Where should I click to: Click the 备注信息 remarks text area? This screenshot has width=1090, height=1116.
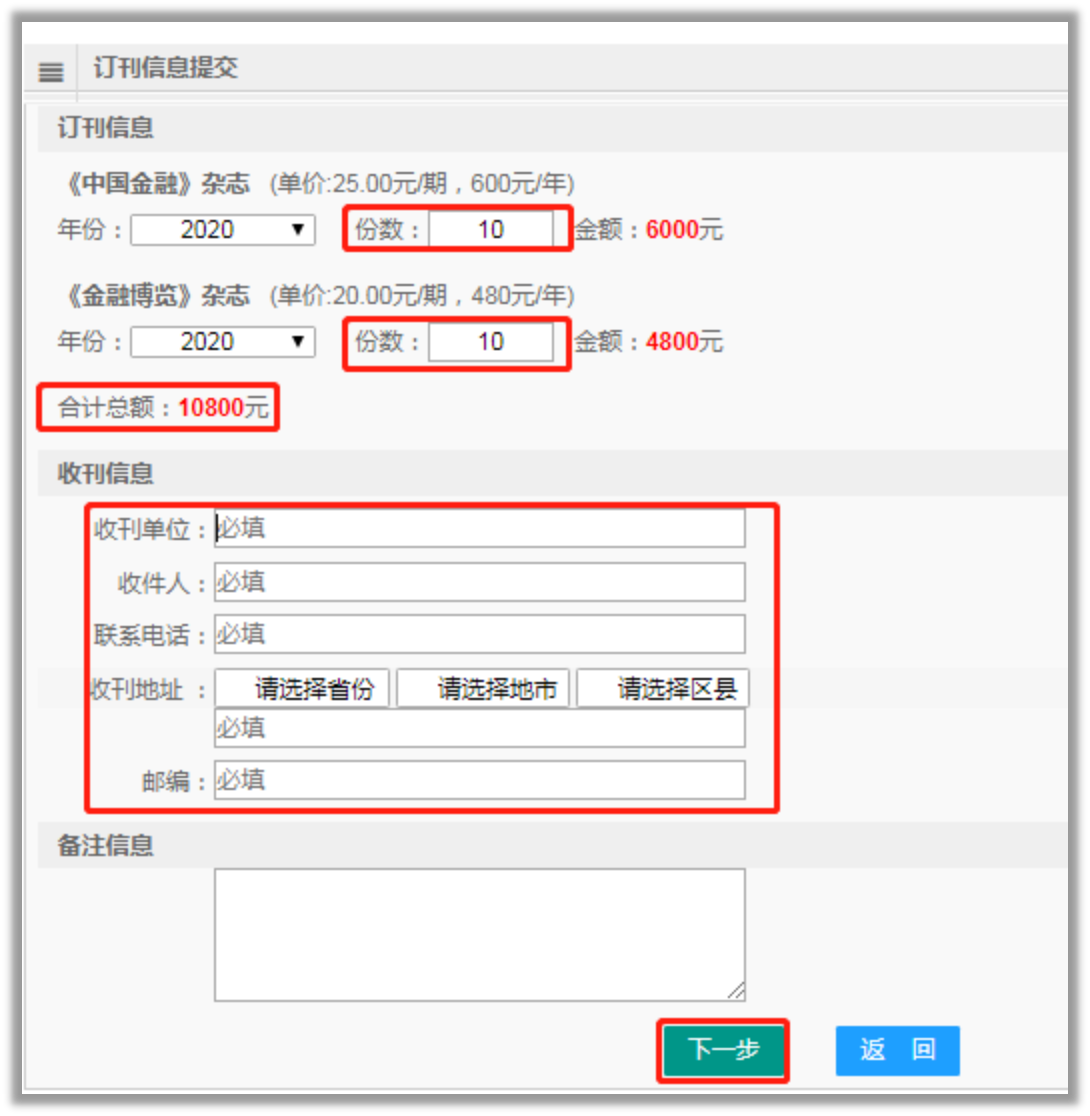[x=480, y=935]
